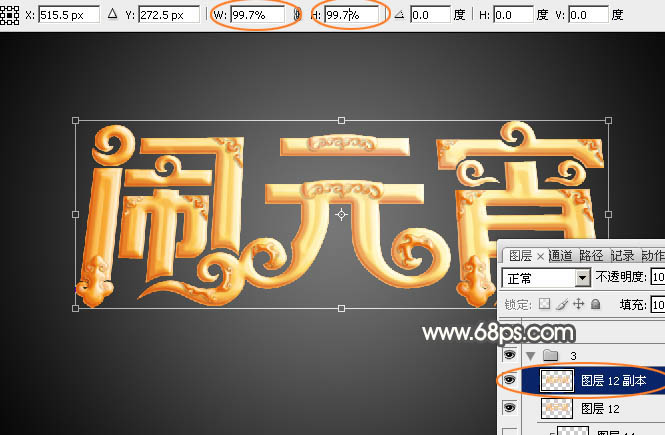Screen dimensions: 665x435
Task: Click the reference point location grid icon
Action: tap(8, 15)
